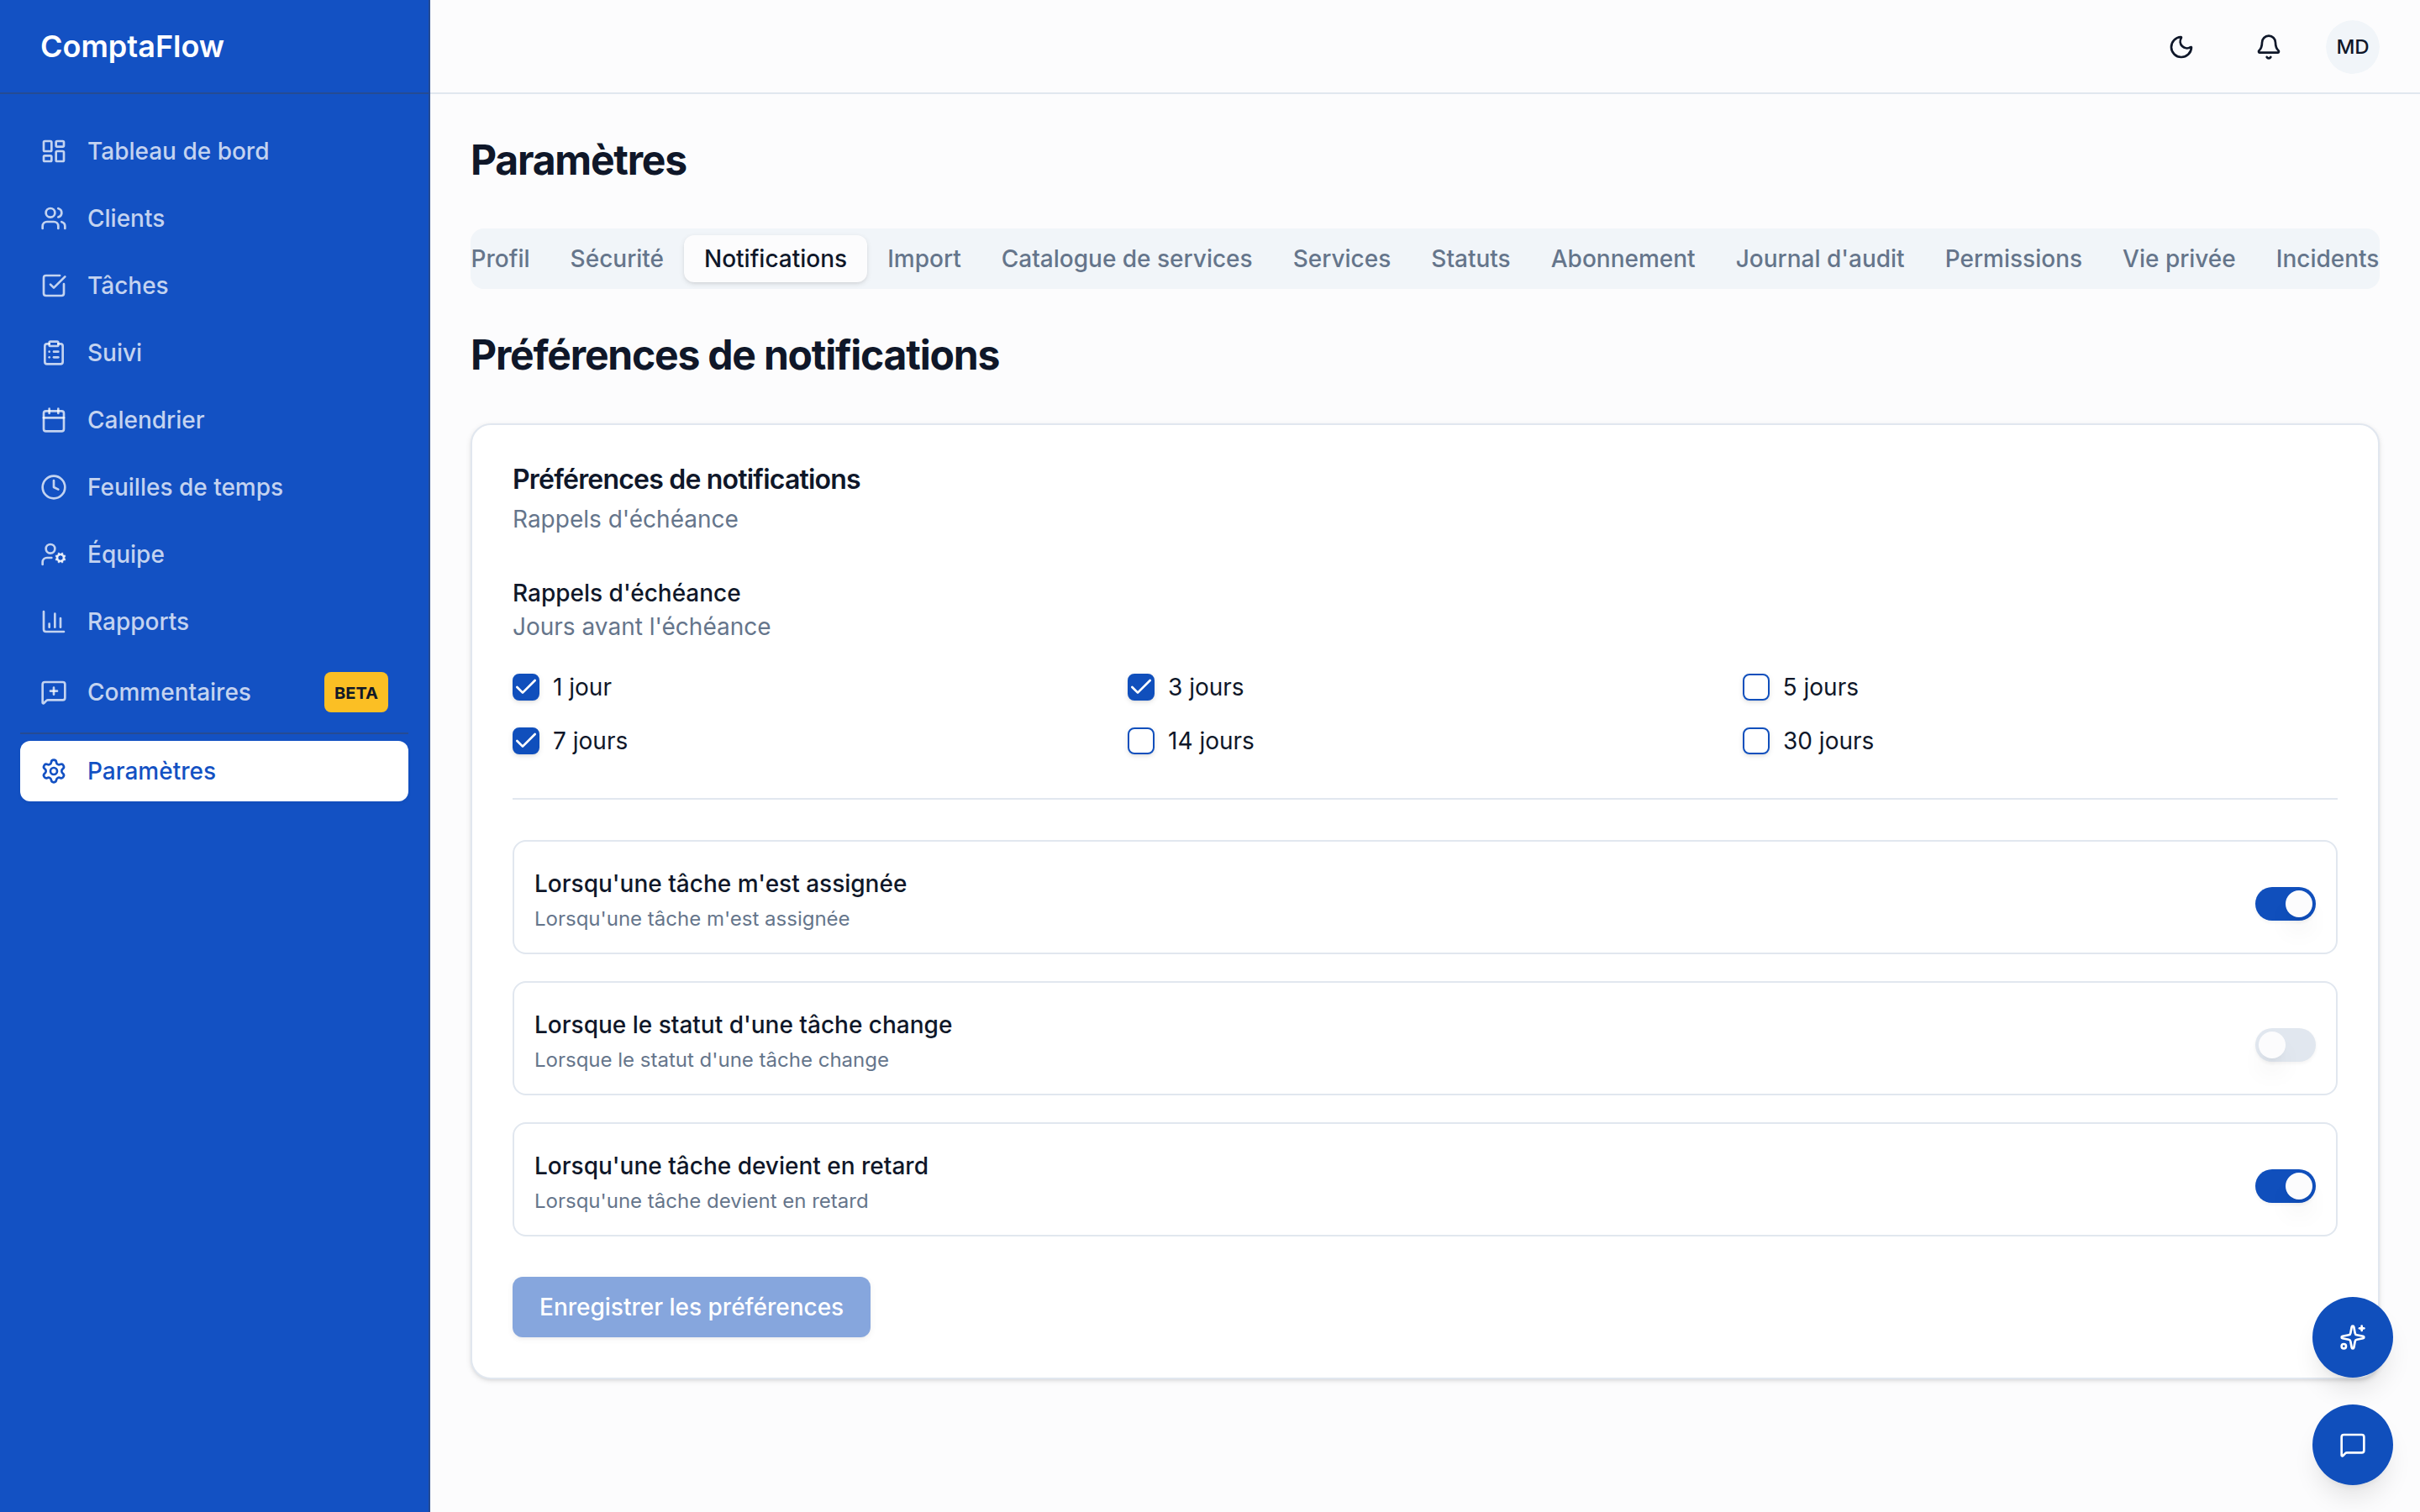
Task: Open the Vie privée tab
Action: point(2179,259)
